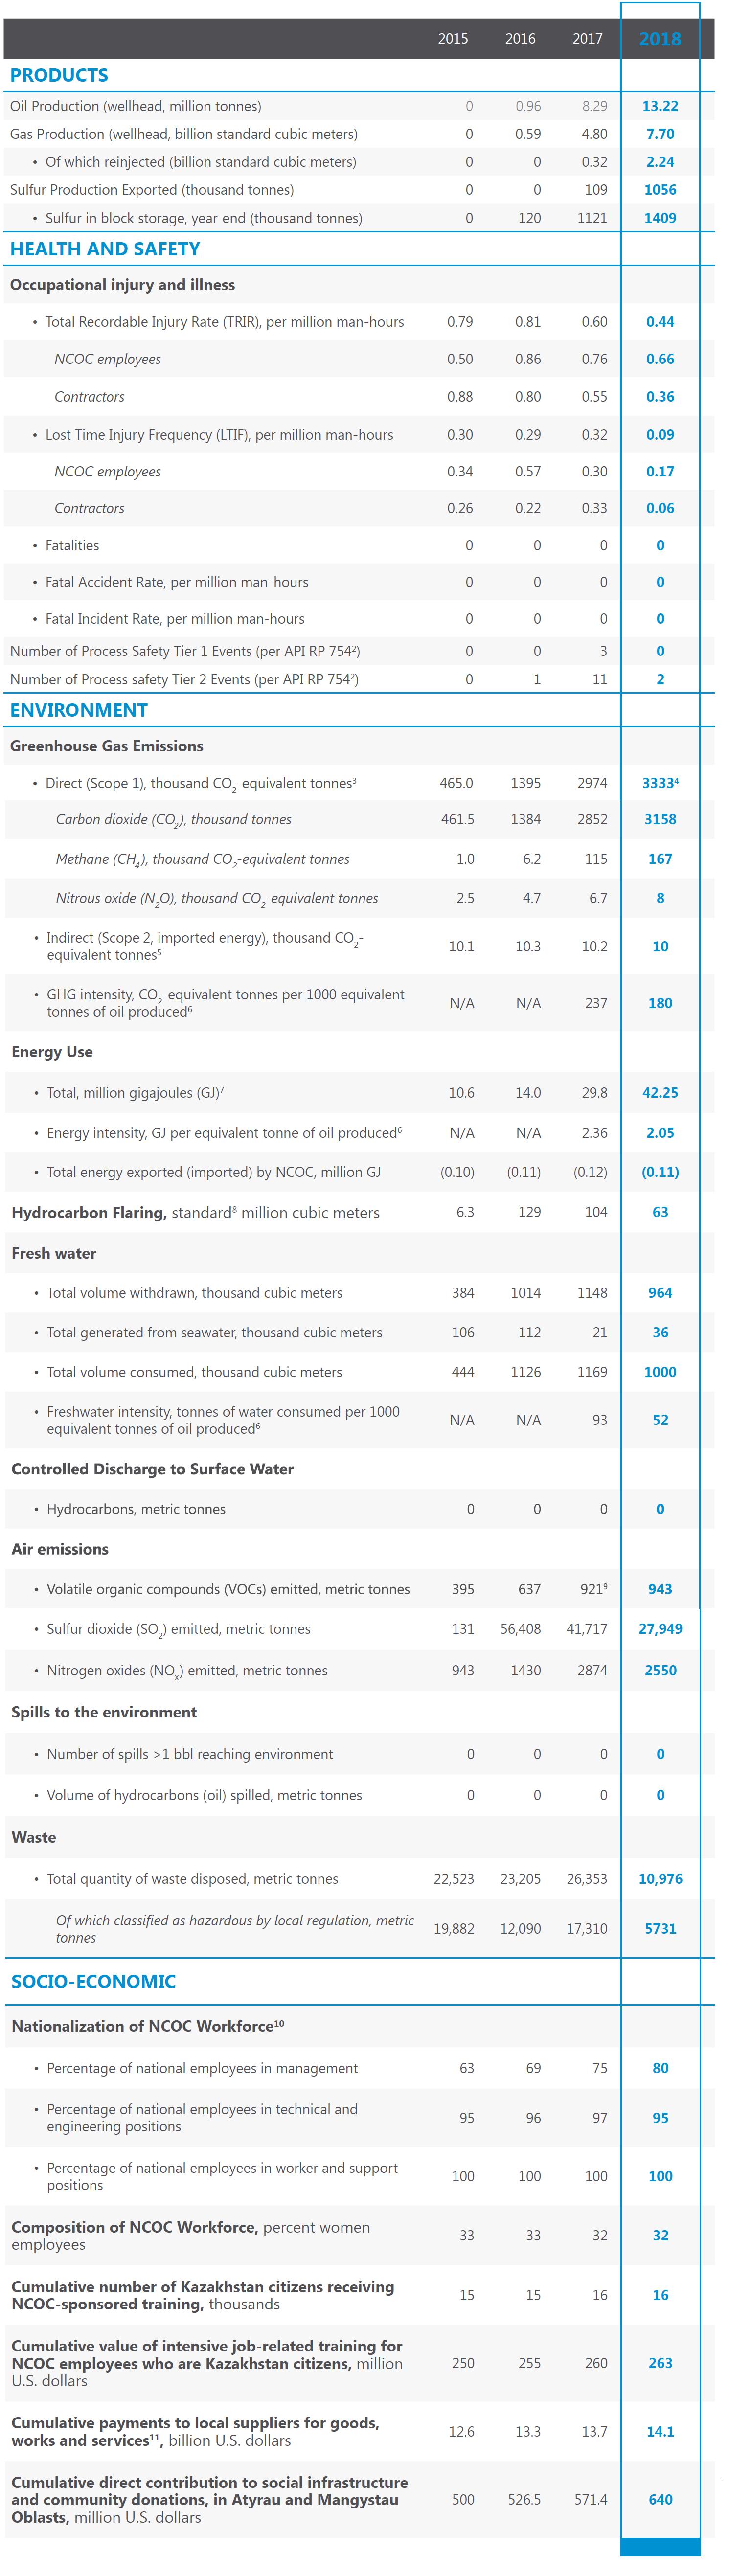Viewport: 729px width, 2576px height.
Task: Select the 2015 column header
Action: [453, 39]
